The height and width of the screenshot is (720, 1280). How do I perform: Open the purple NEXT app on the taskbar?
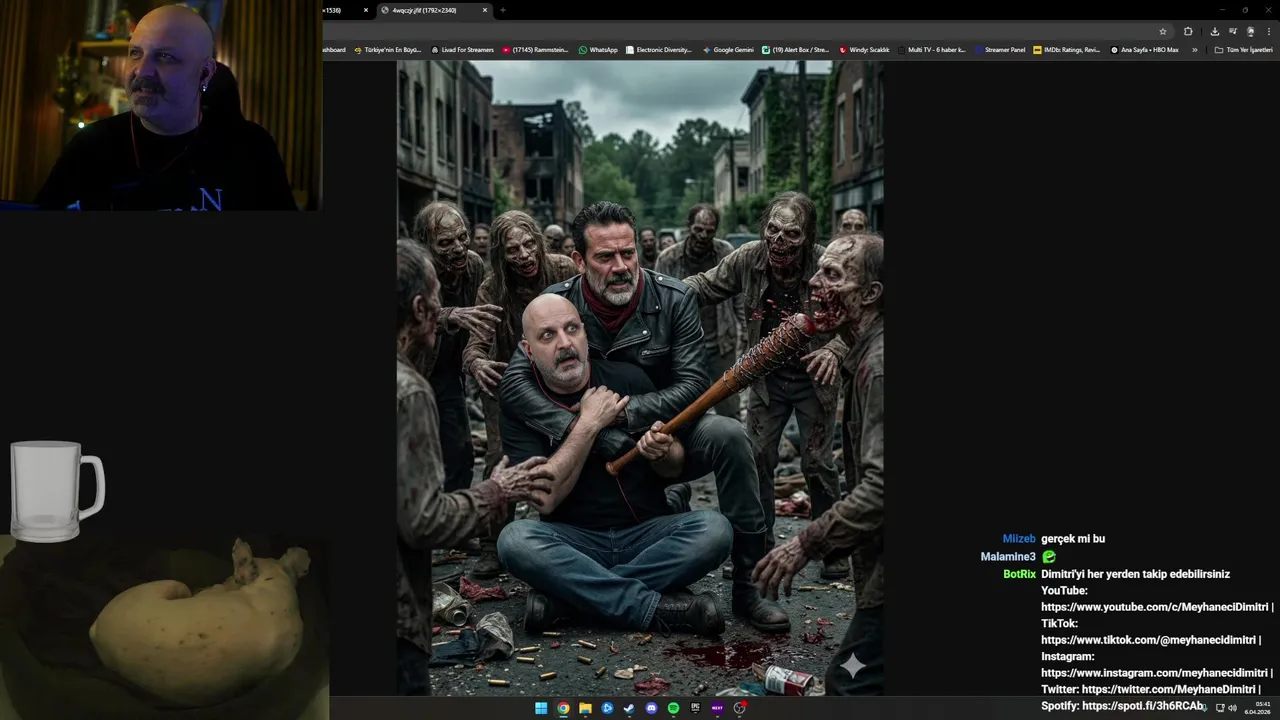(717, 708)
